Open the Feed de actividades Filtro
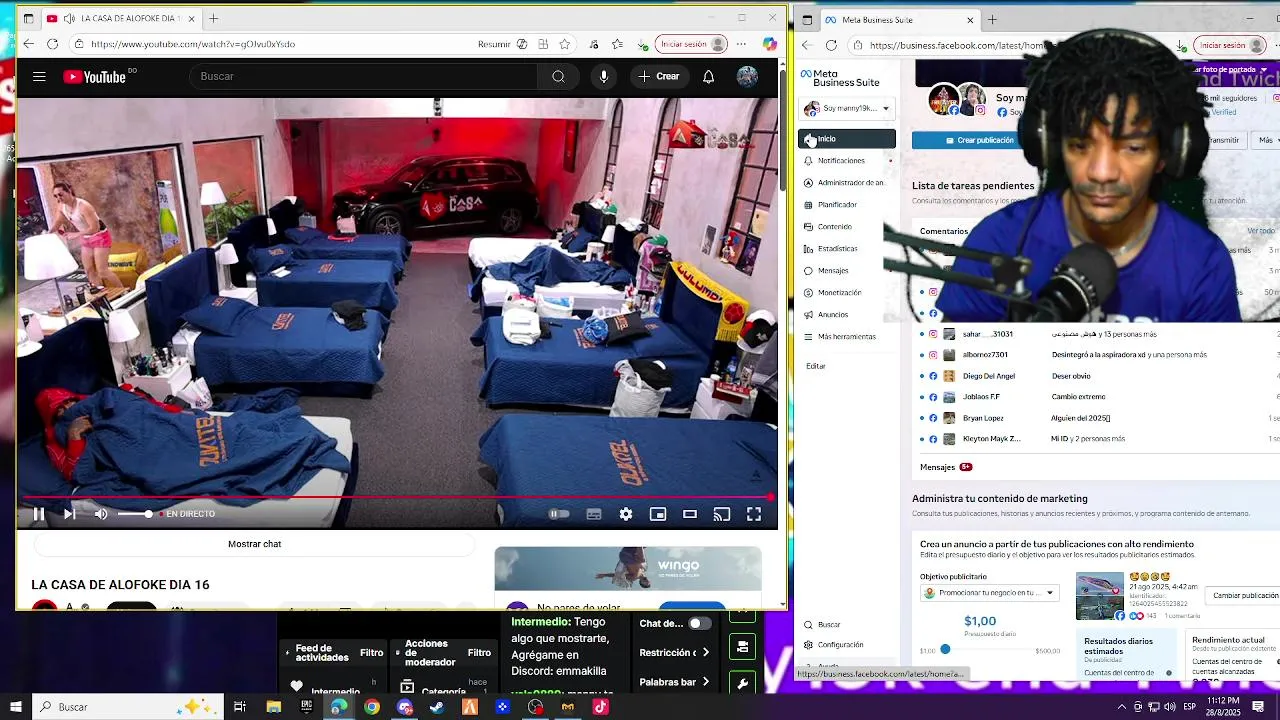Image resolution: width=1280 pixels, height=720 pixels. click(x=372, y=653)
